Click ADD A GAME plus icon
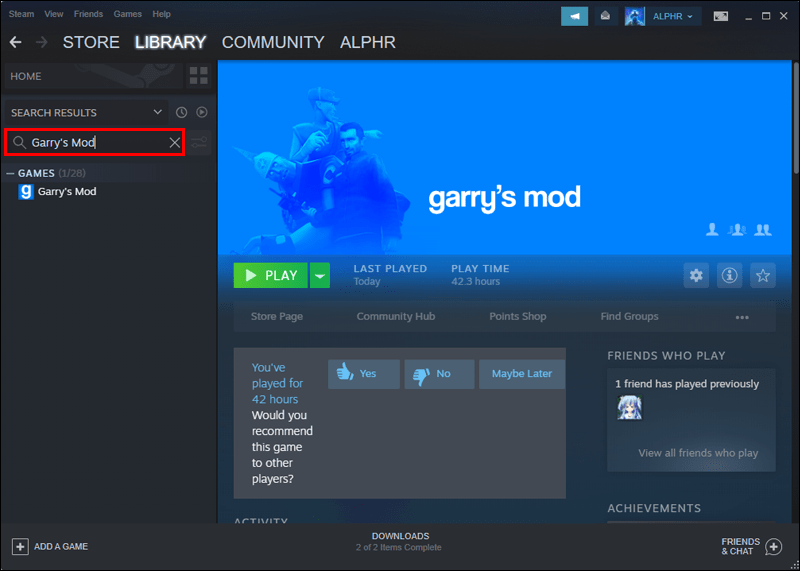 tap(20, 547)
